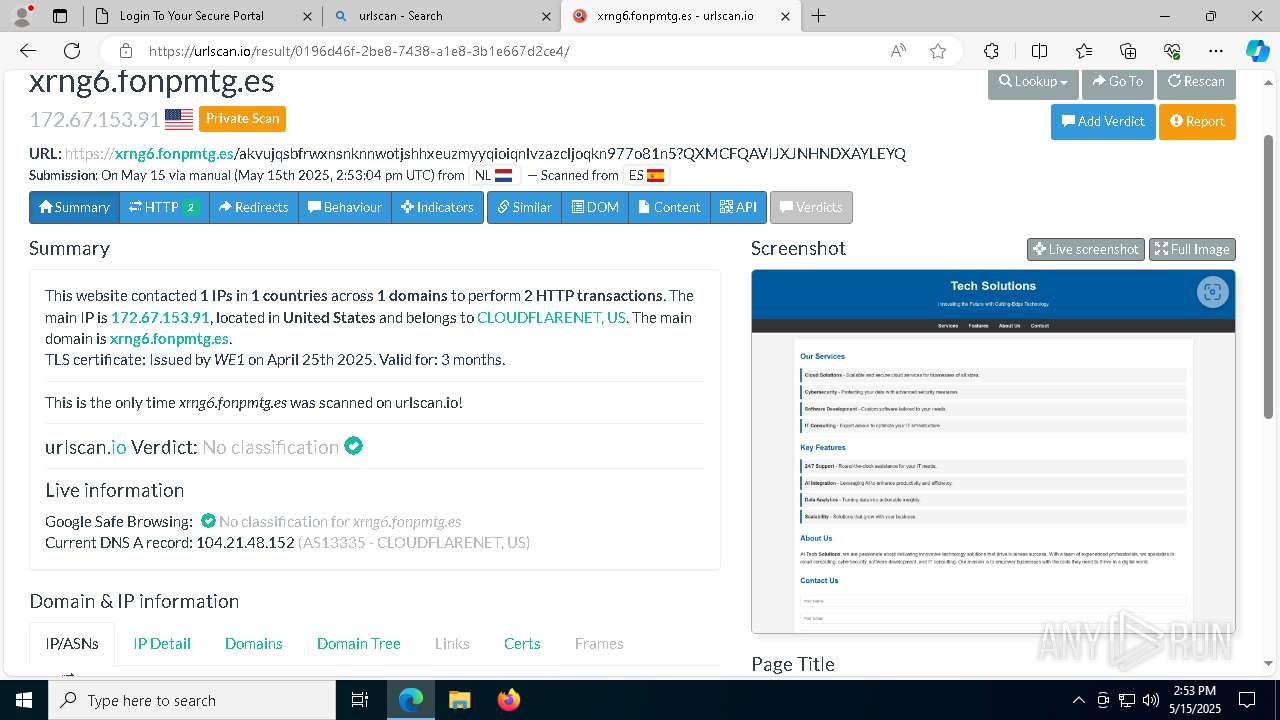Screen dimensions: 1280x720
Task: Open the Indicators tab
Action: 437,207
